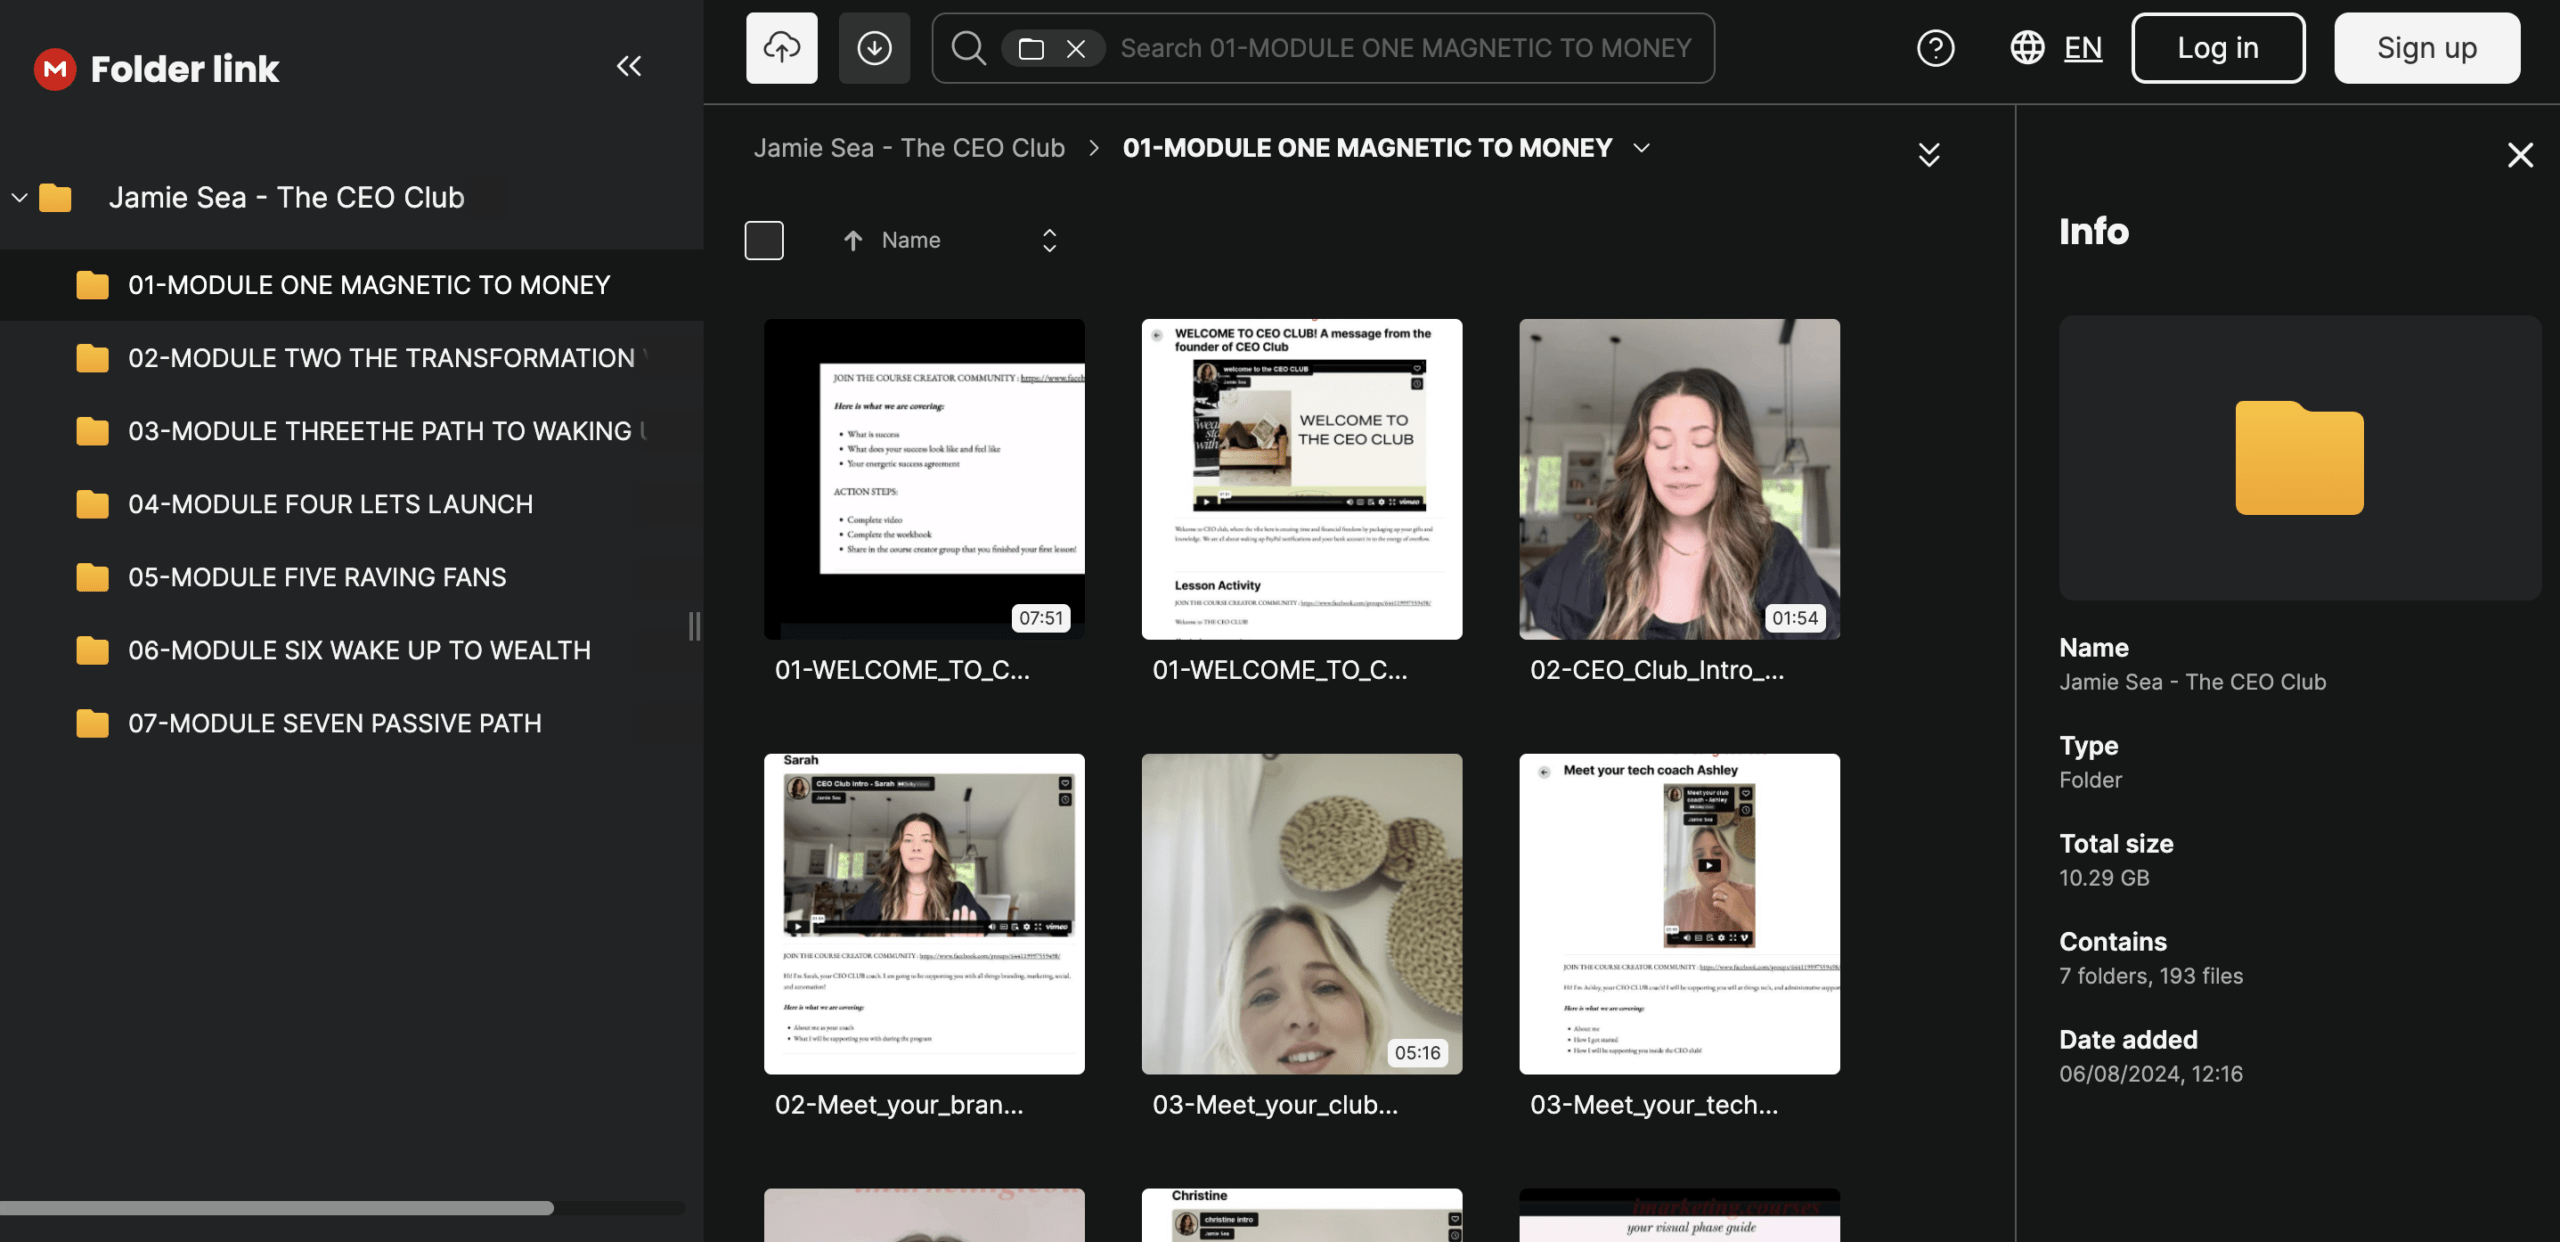Click the Log in button

pos(2217,47)
